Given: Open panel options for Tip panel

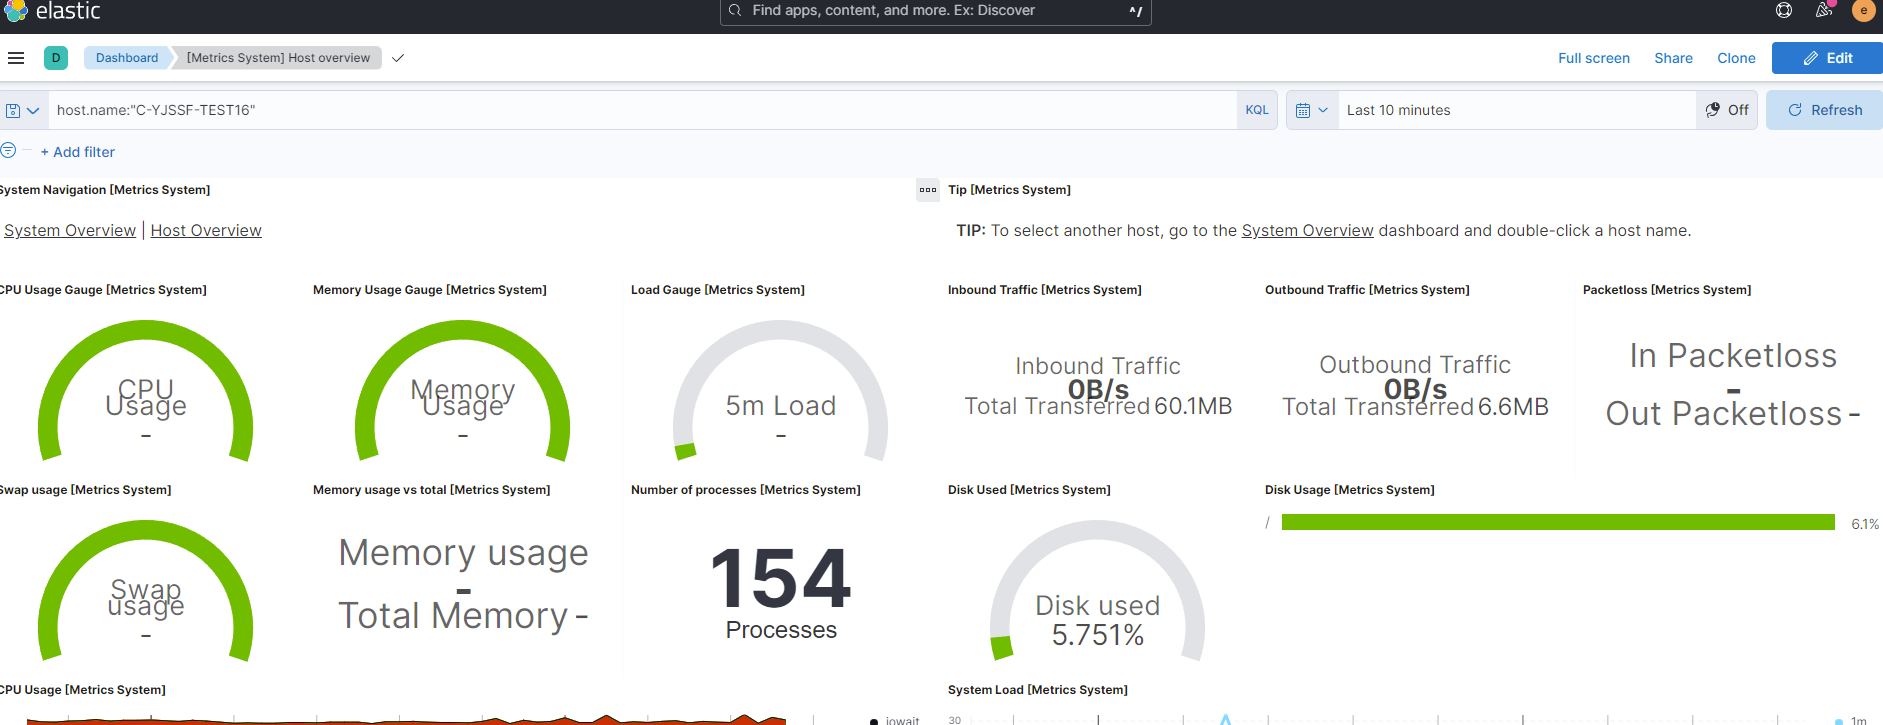Looking at the screenshot, I should point(928,190).
